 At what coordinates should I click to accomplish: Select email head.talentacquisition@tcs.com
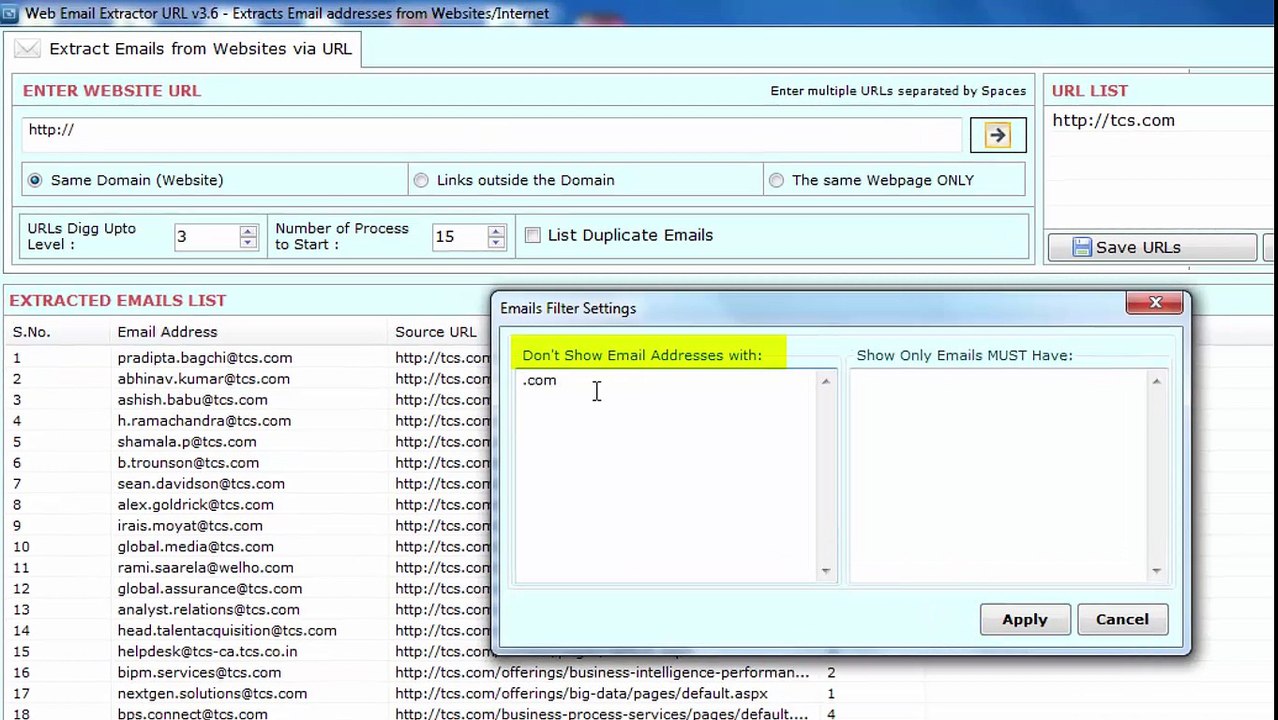click(227, 630)
